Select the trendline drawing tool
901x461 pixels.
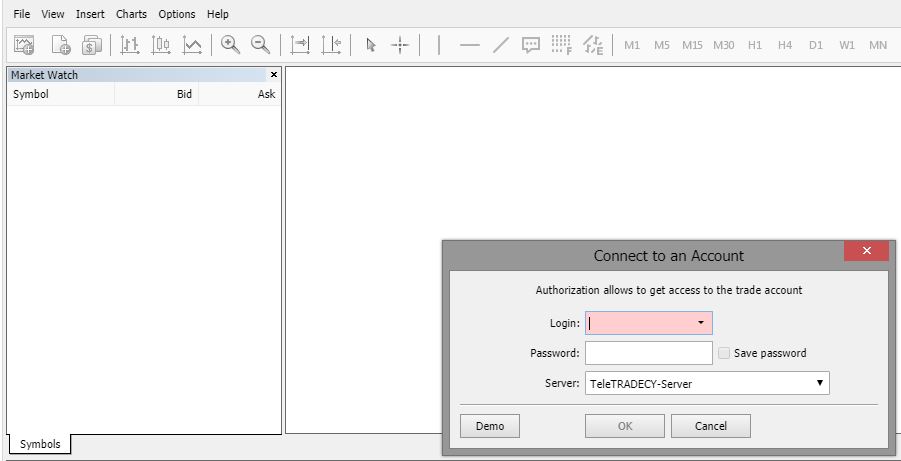(x=500, y=45)
